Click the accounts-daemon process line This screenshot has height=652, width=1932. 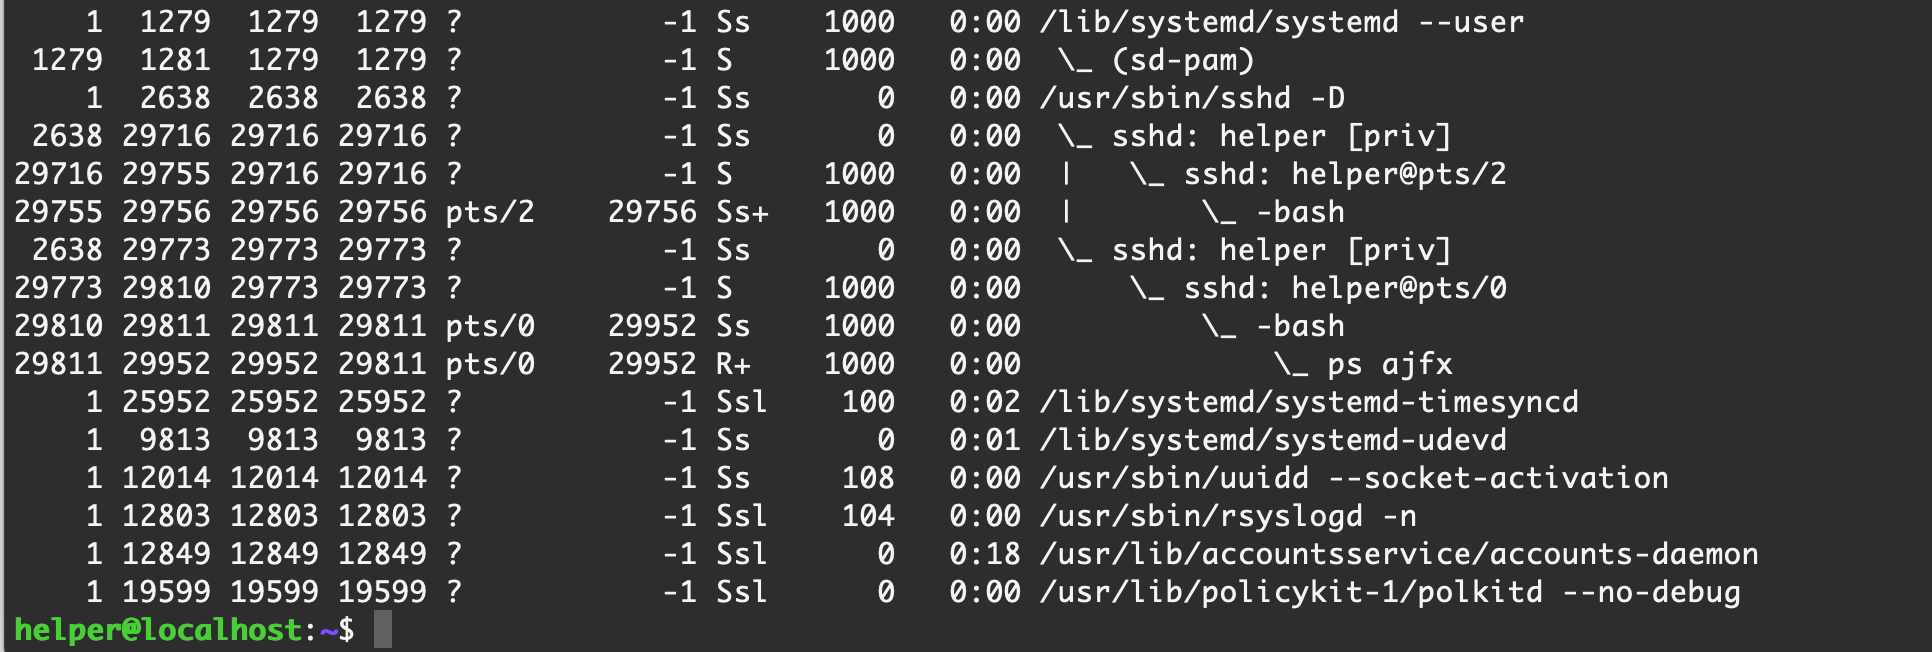click(x=1398, y=554)
